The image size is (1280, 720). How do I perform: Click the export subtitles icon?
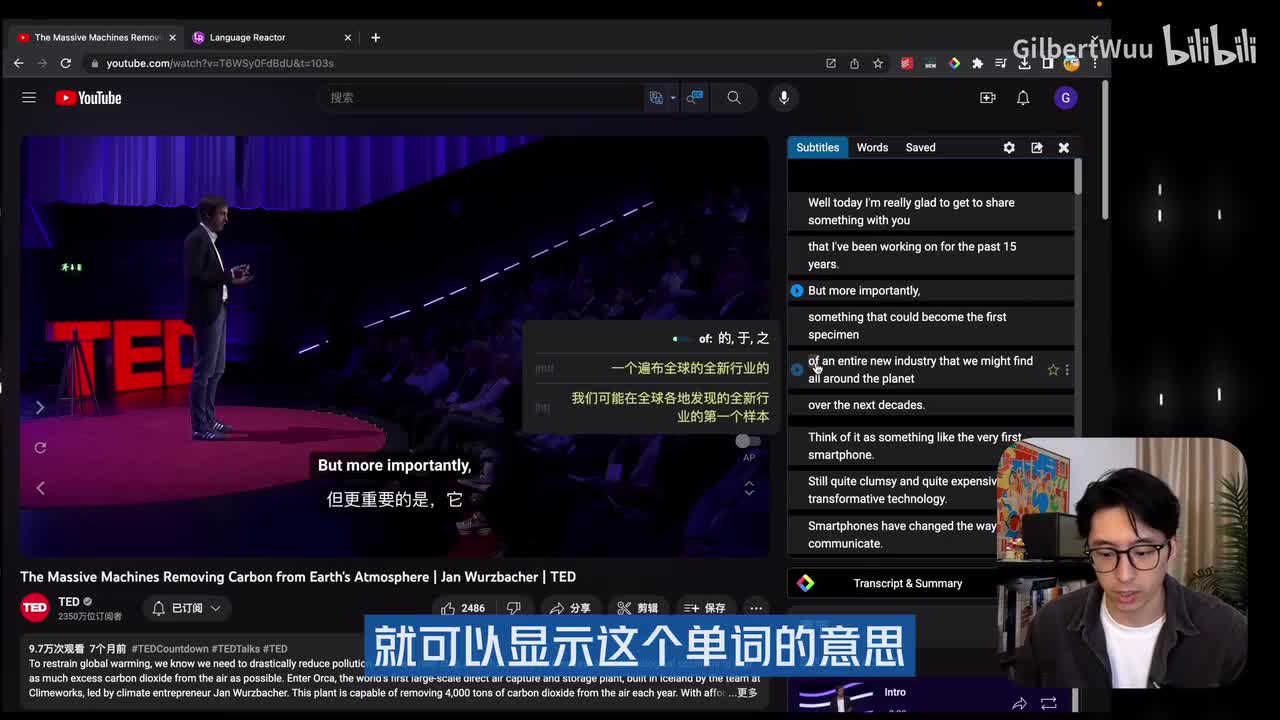(x=1037, y=147)
